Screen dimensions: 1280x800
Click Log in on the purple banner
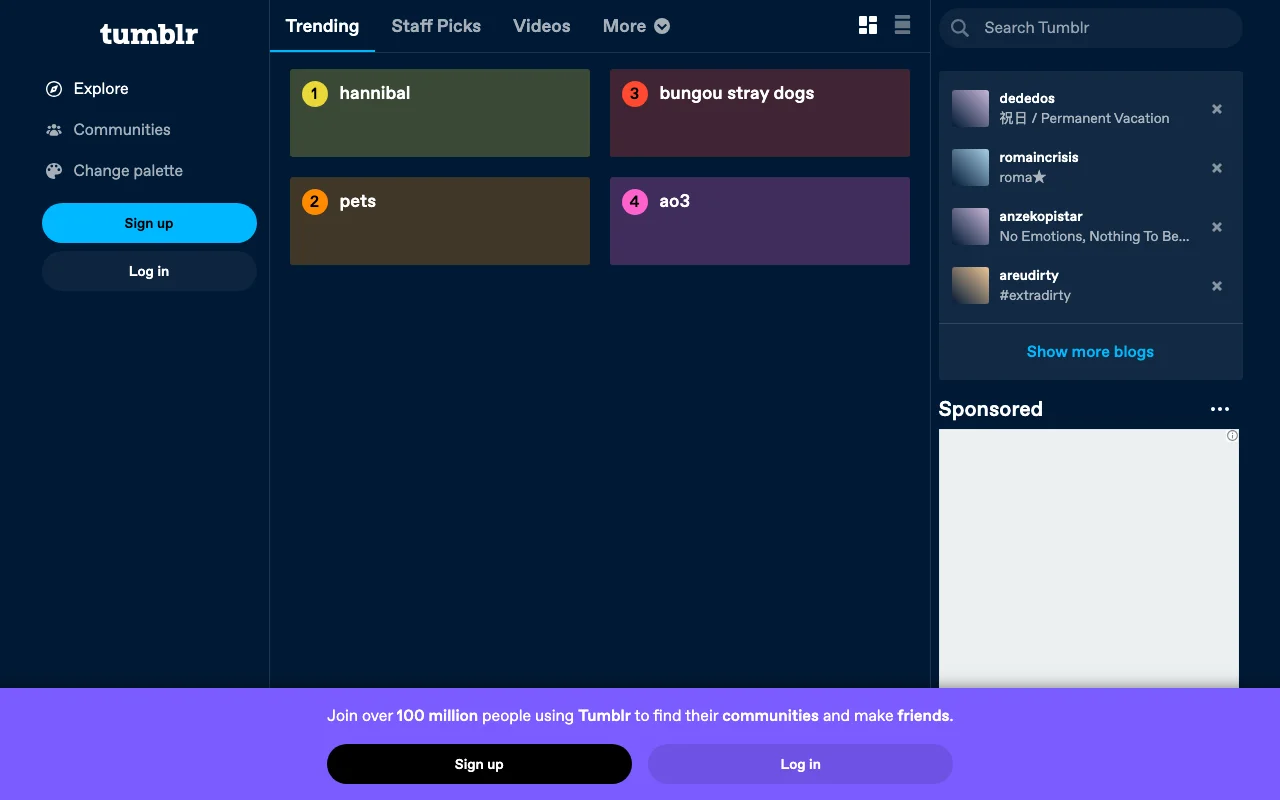(800, 764)
